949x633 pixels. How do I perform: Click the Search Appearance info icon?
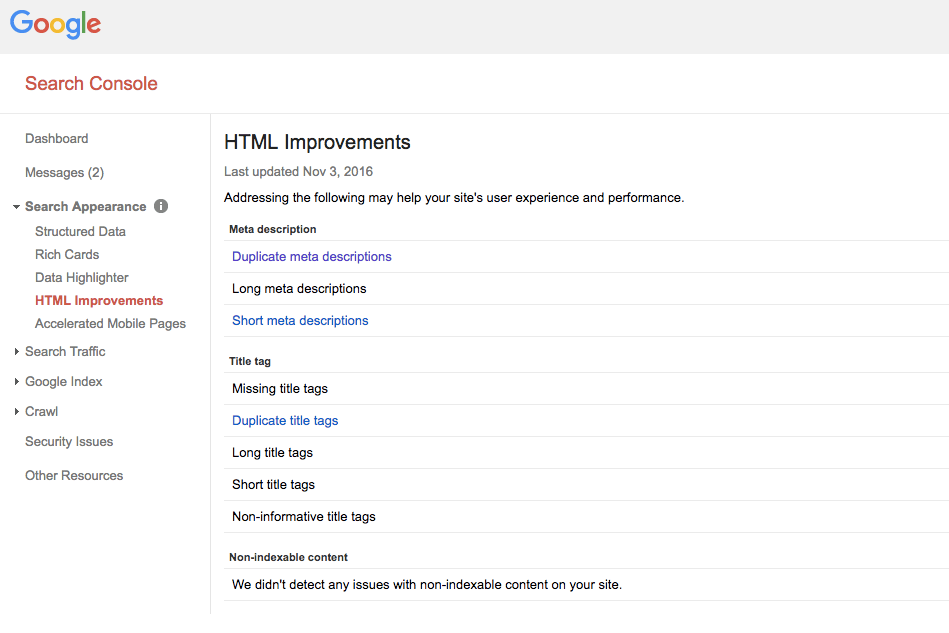click(161, 206)
